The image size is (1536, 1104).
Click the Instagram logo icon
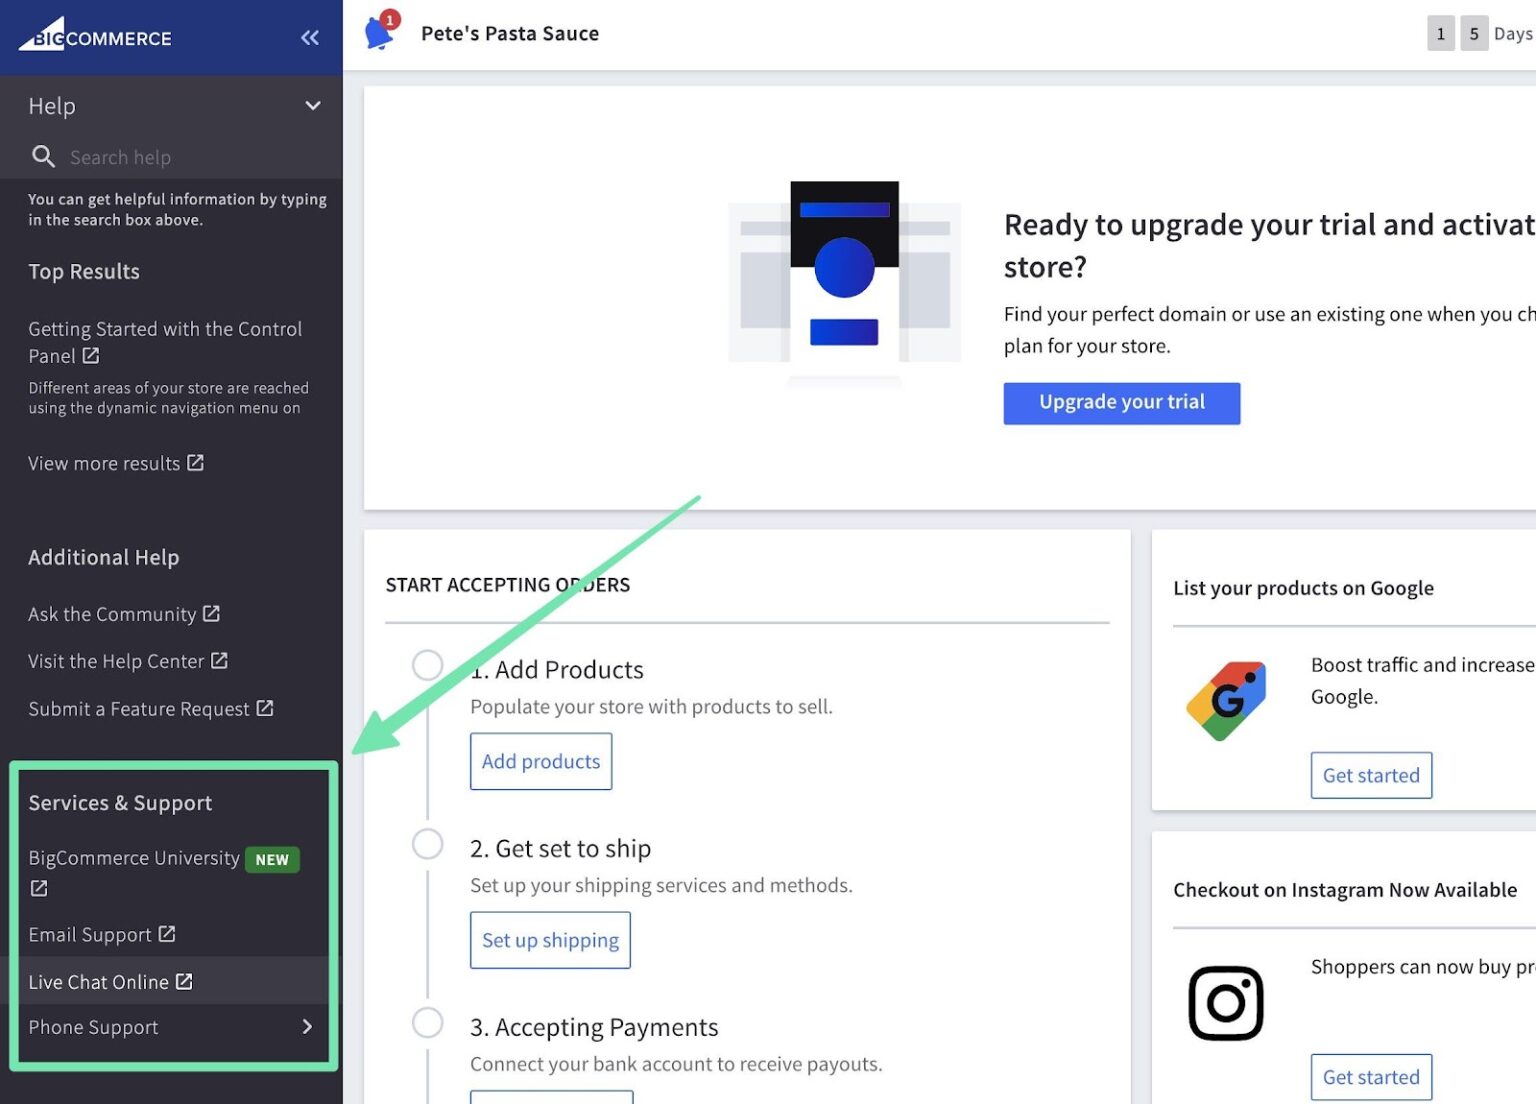(1226, 1003)
